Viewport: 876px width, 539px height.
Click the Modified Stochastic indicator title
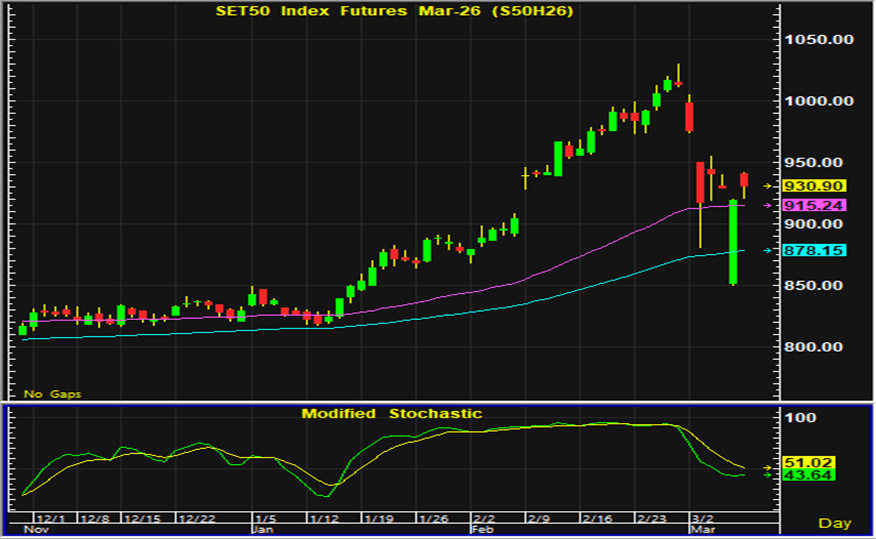(x=392, y=413)
